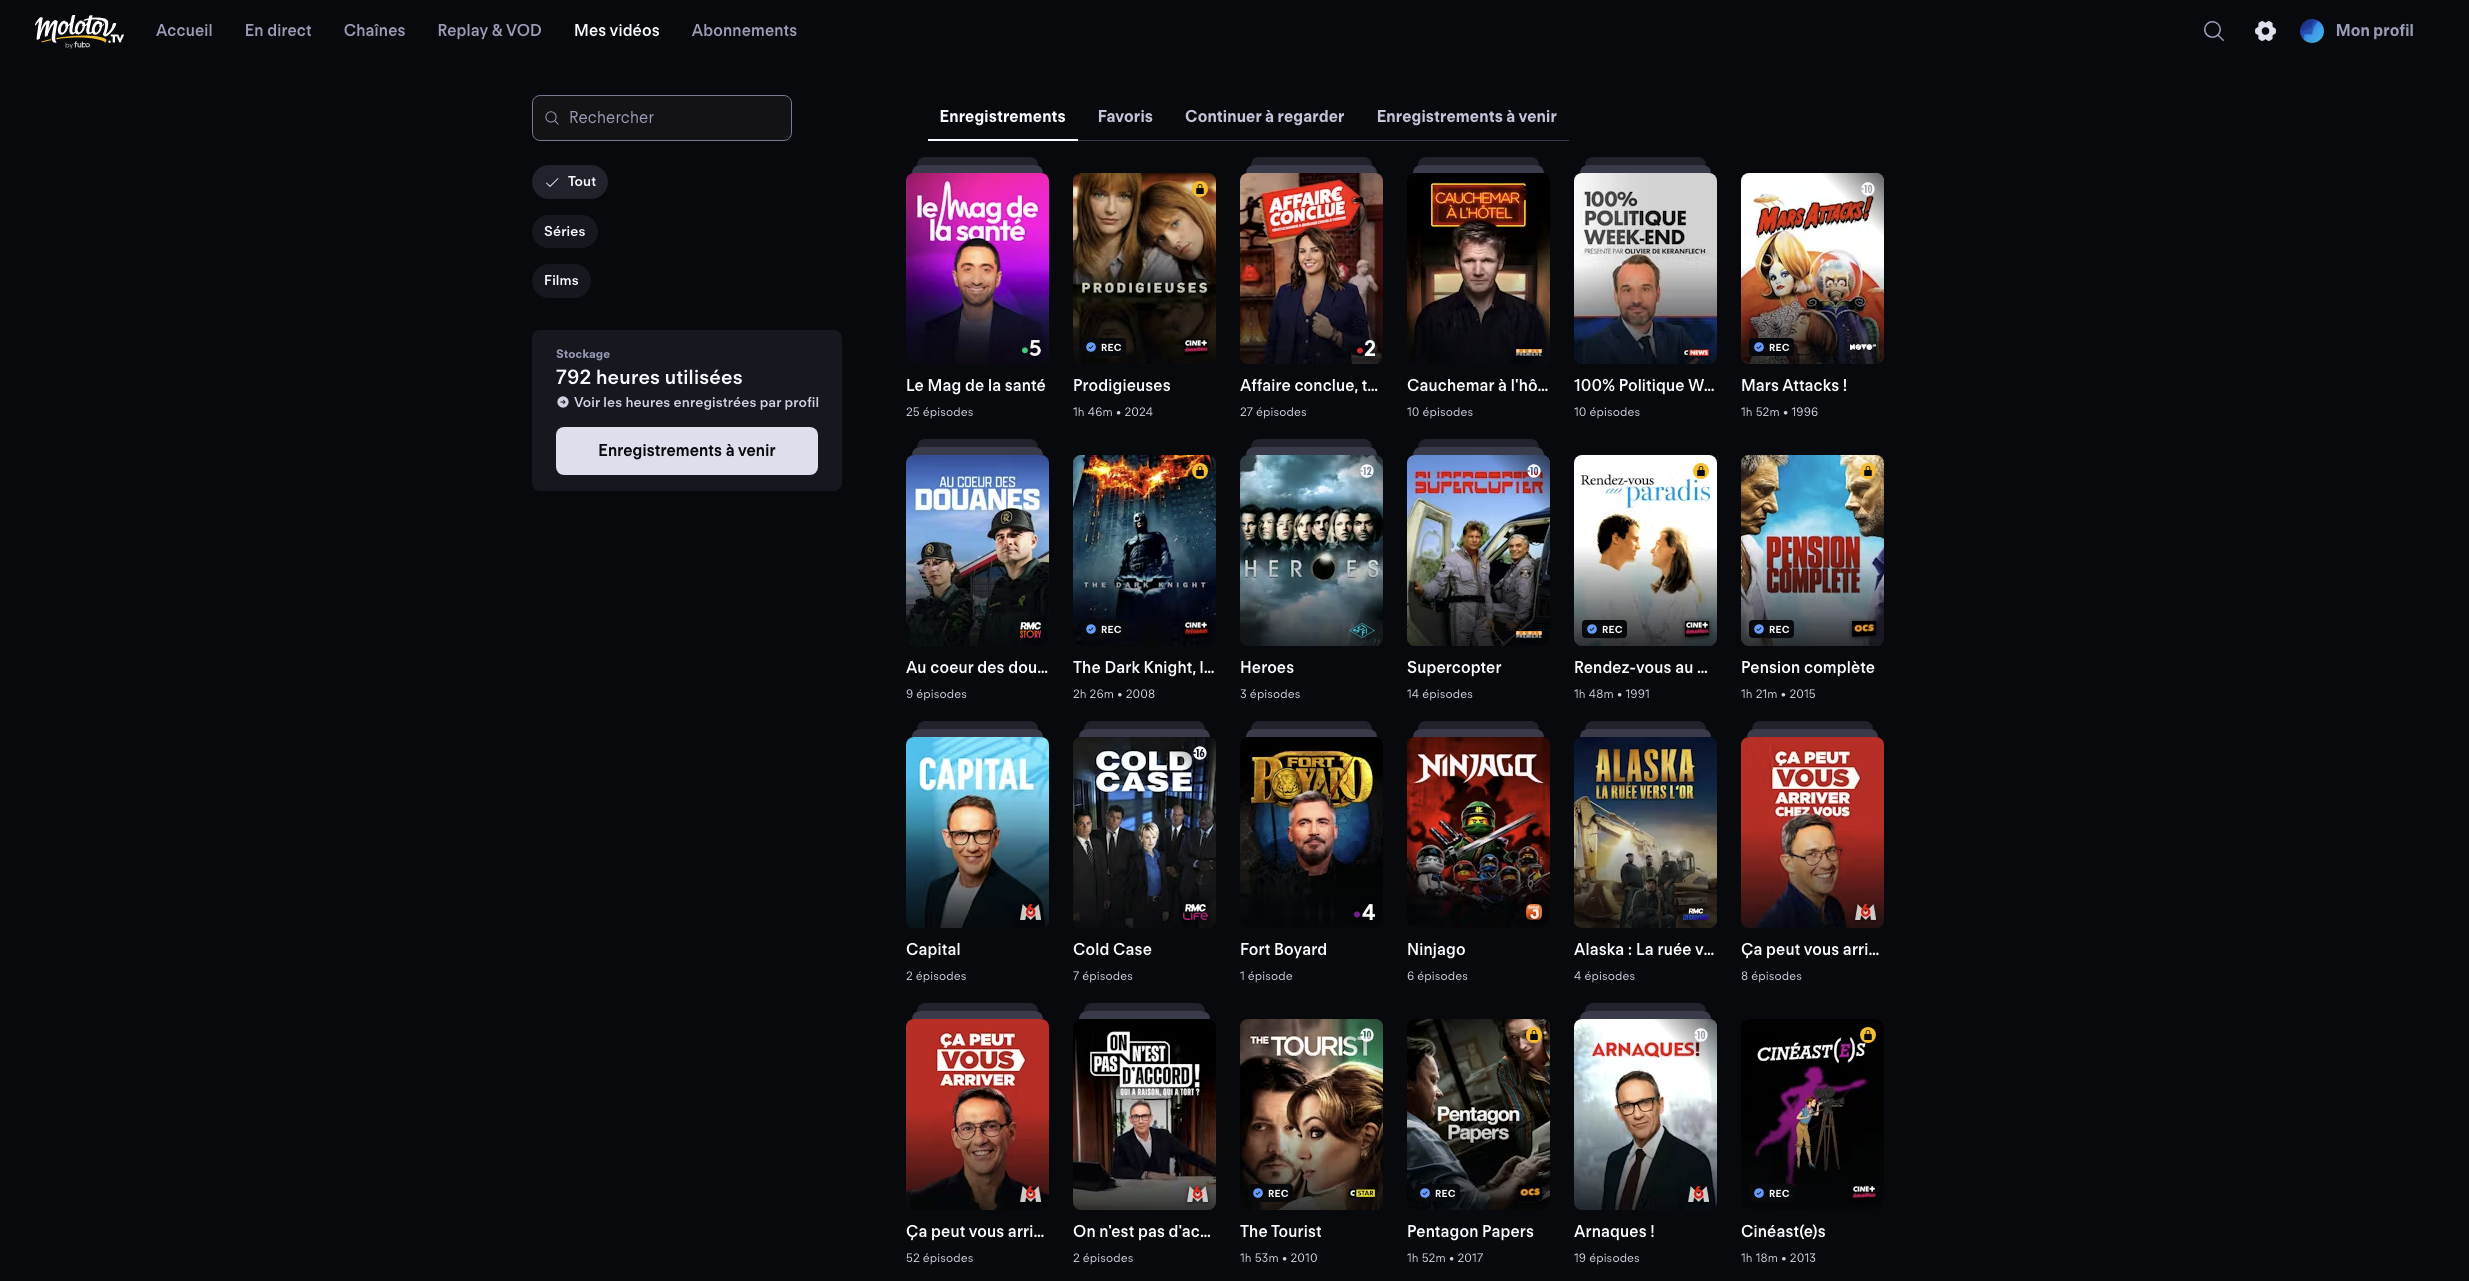
Task: Open the Cinéast(e)s poster
Action: tap(1812, 1114)
